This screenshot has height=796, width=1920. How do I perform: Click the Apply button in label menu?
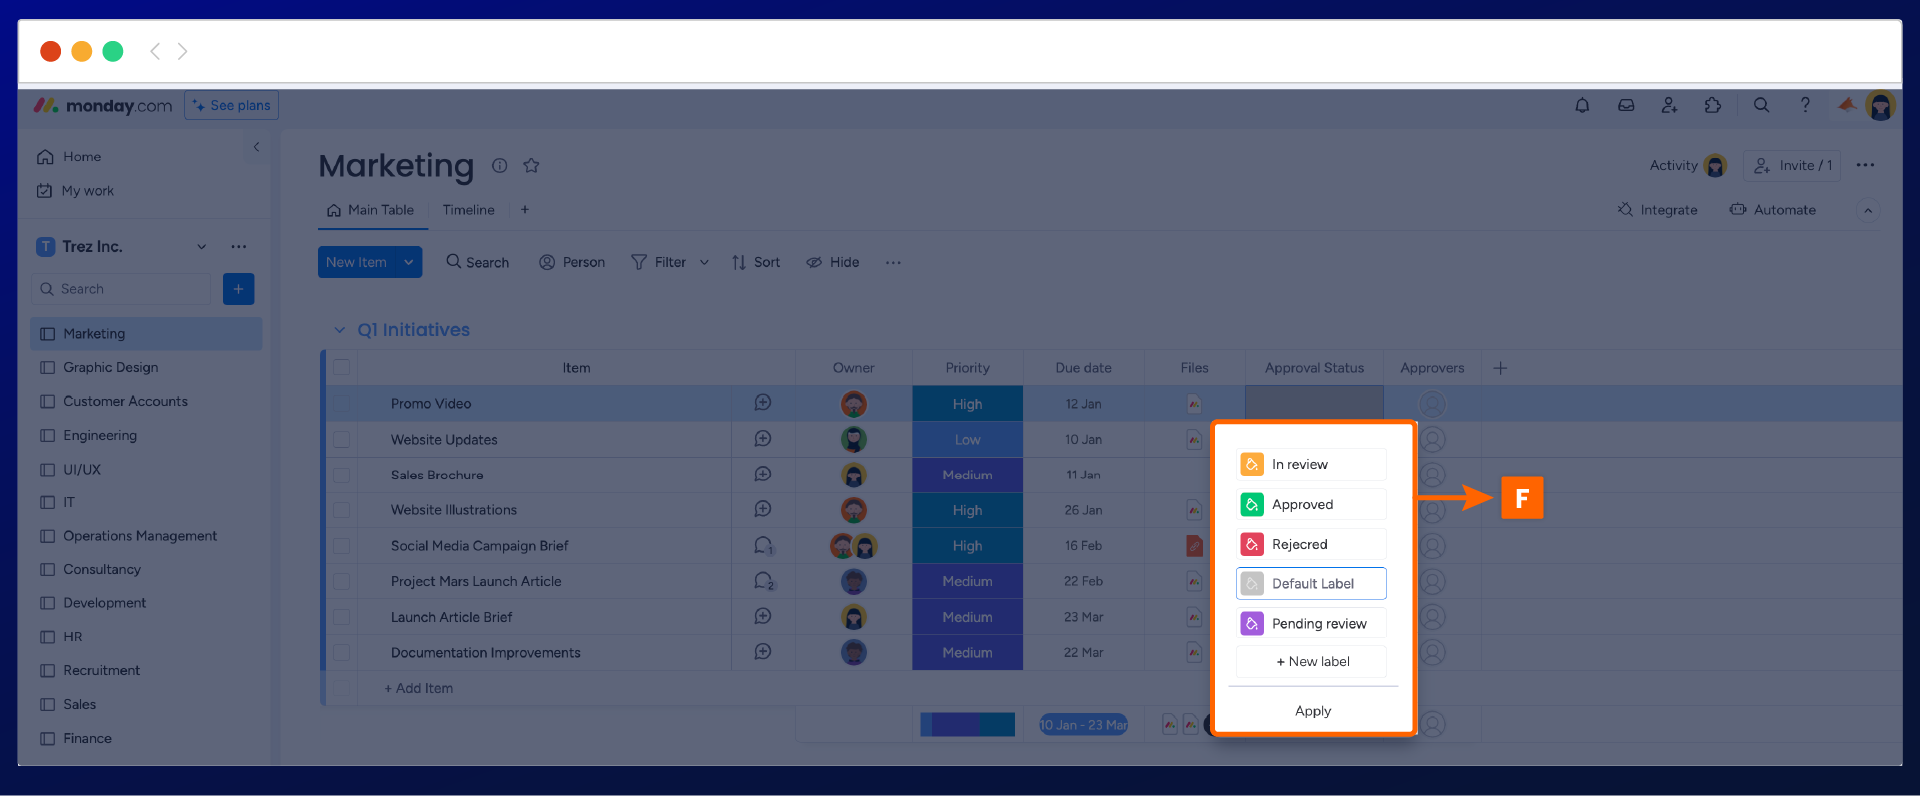pyautogui.click(x=1312, y=711)
